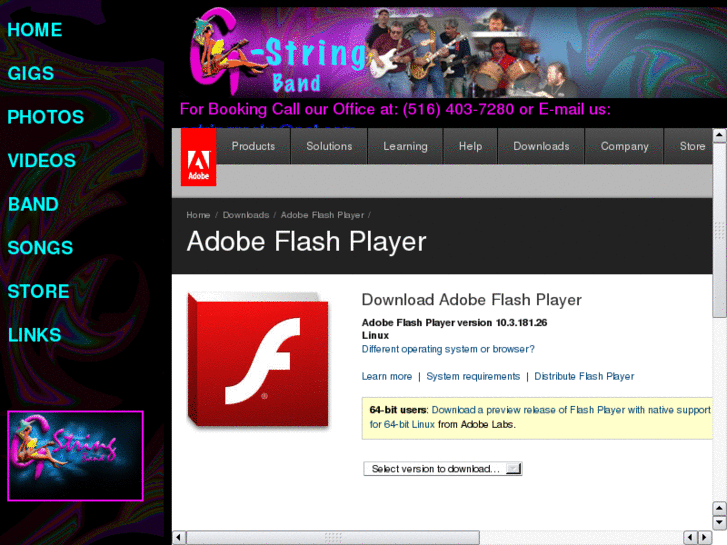Open the Adobe Downloads menu
Image resolution: width=727 pixels, height=545 pixels.
pyautogui.click(x=541, y=146)
